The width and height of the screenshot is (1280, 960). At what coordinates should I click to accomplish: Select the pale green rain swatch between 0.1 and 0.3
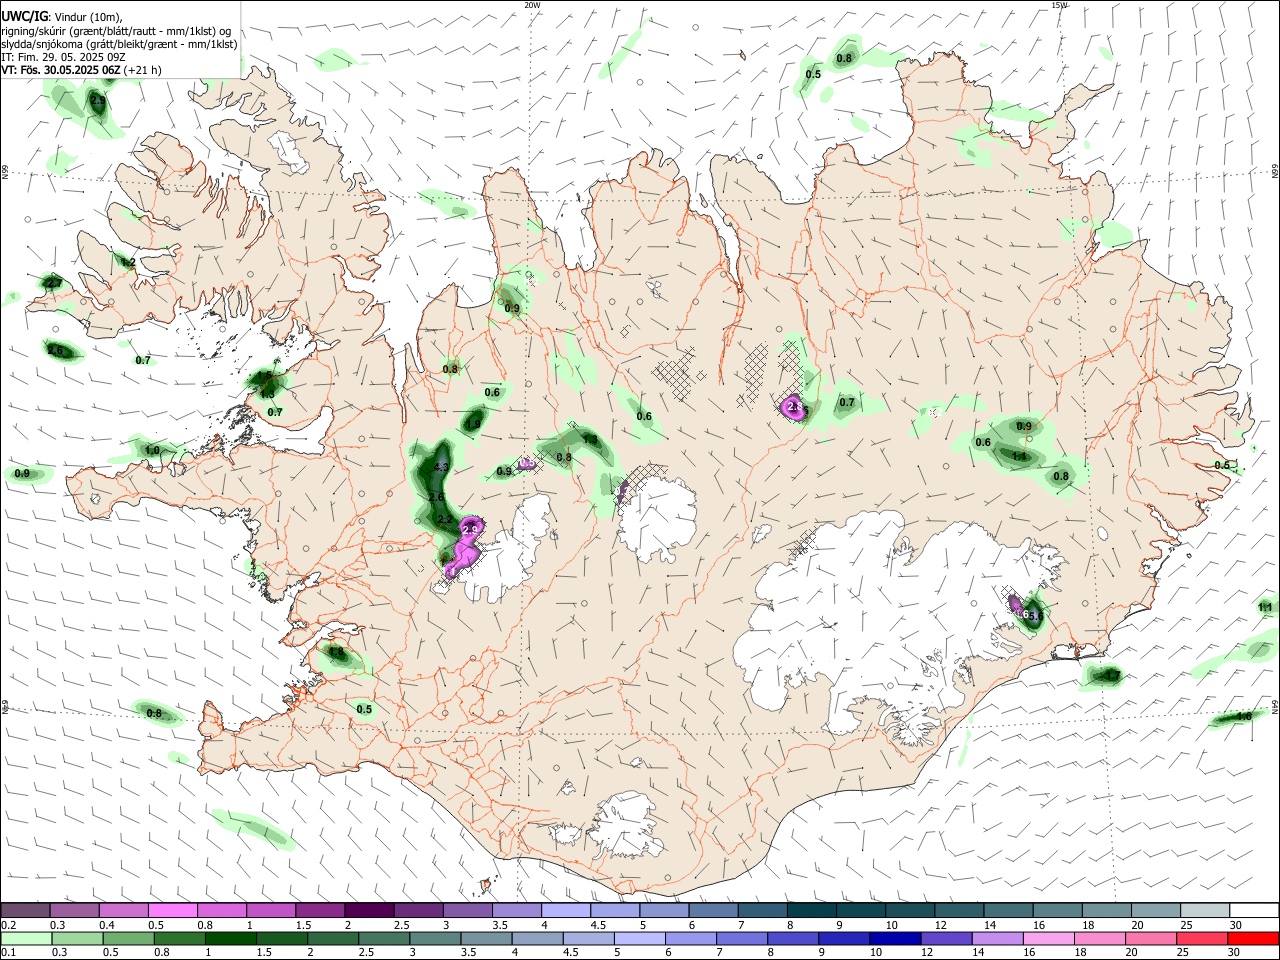pos(25,938)
